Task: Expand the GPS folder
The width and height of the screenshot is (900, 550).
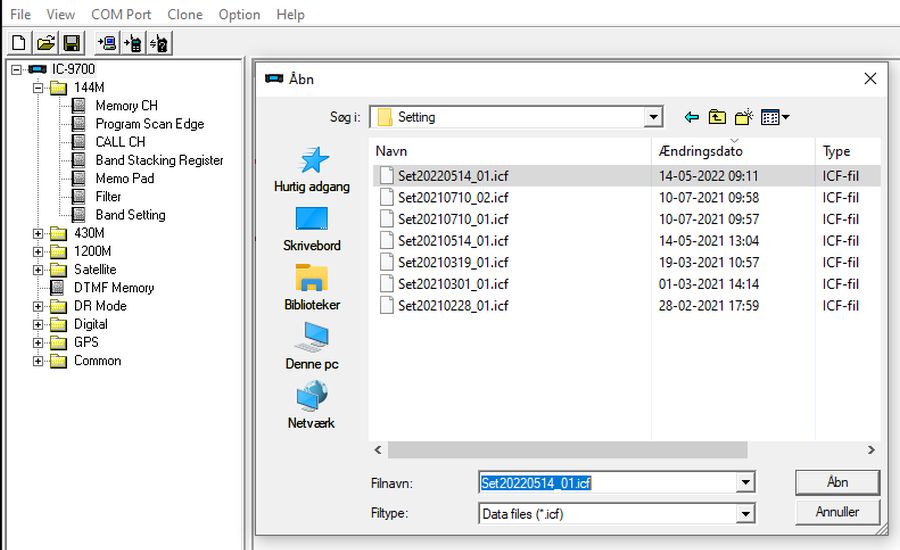Action: tap(38, 343)
